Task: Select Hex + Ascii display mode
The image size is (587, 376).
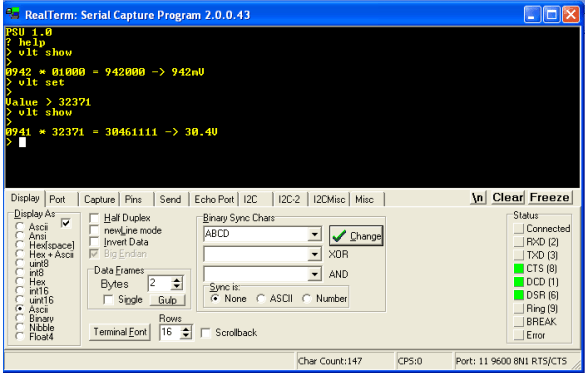Action: coord(19,254)
